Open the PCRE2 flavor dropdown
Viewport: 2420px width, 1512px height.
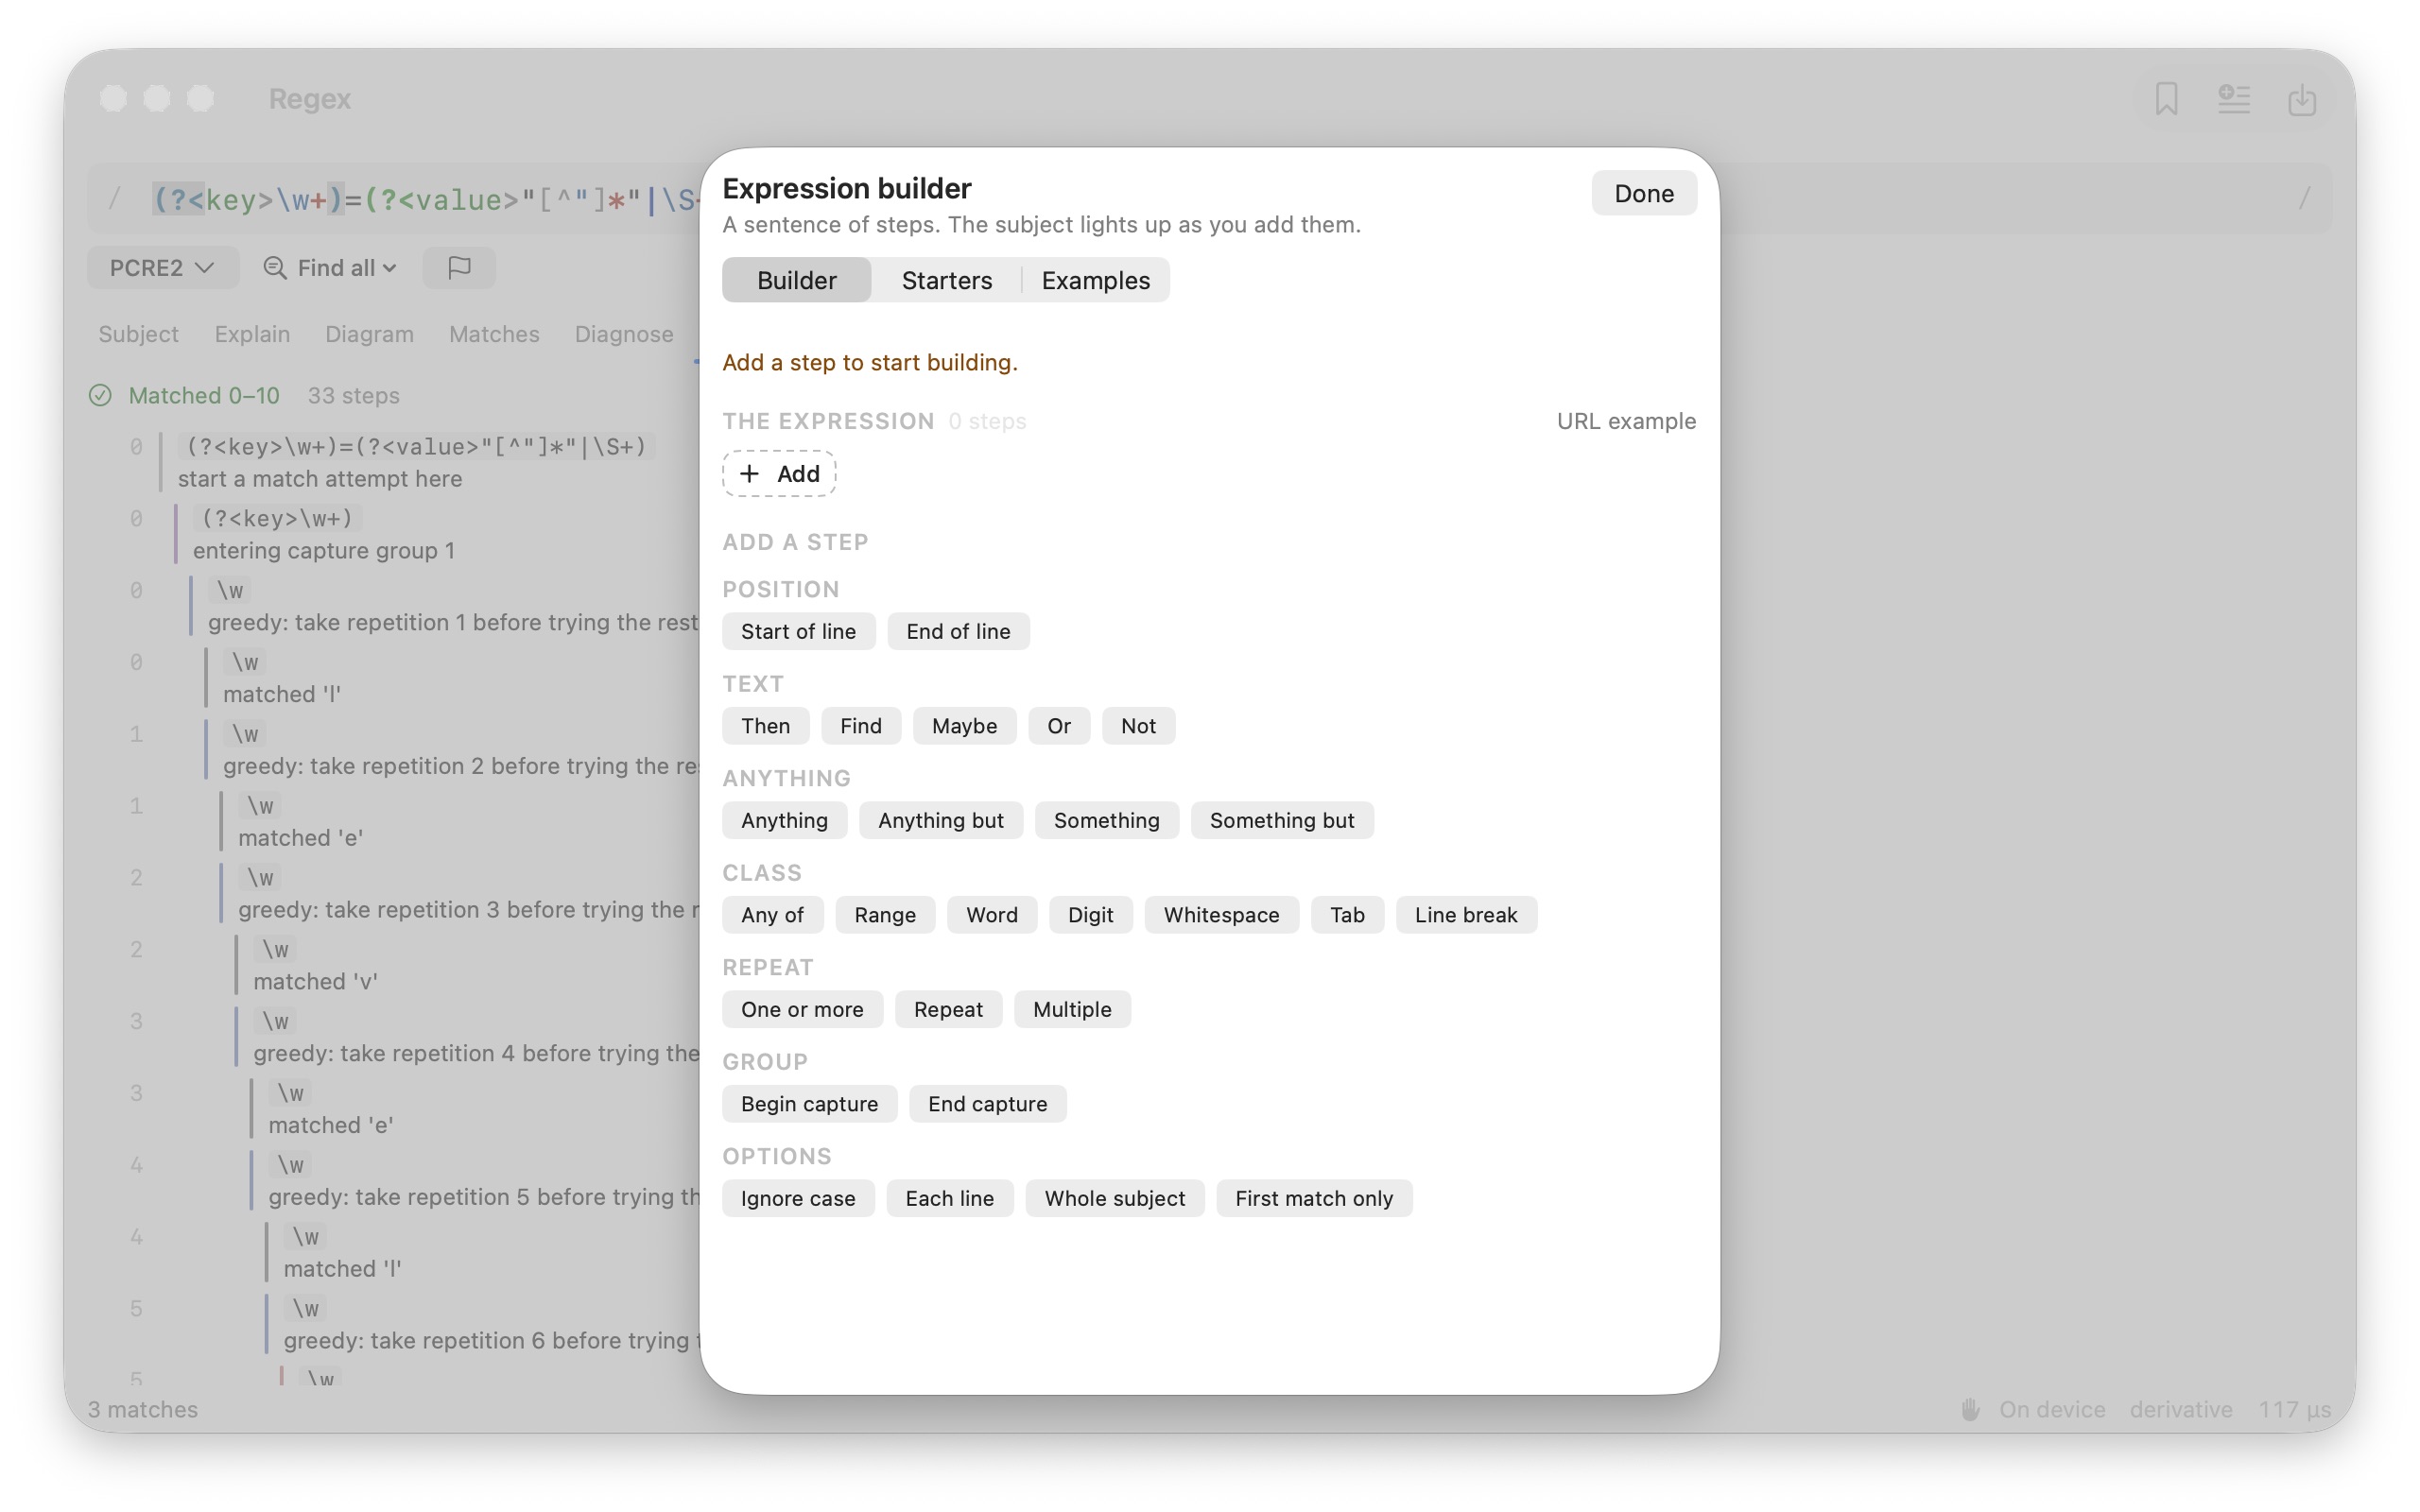(x=162, y=267)
